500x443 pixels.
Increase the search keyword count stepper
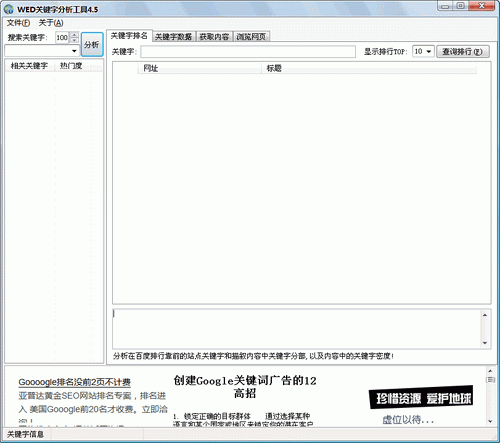[x=75, y=35]
